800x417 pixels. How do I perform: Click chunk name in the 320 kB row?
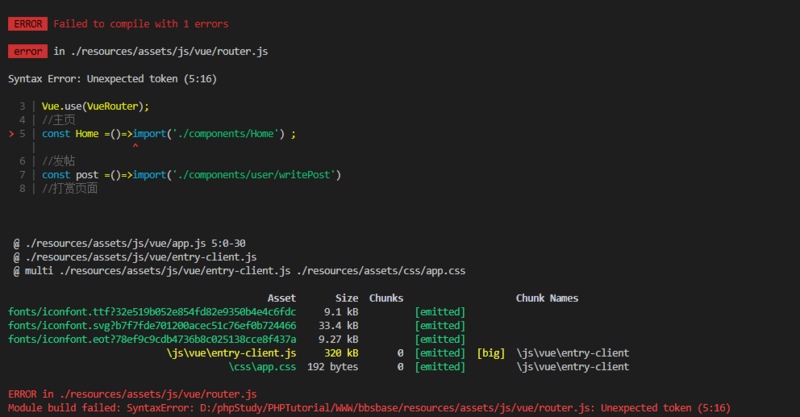(x=572, y=353)
